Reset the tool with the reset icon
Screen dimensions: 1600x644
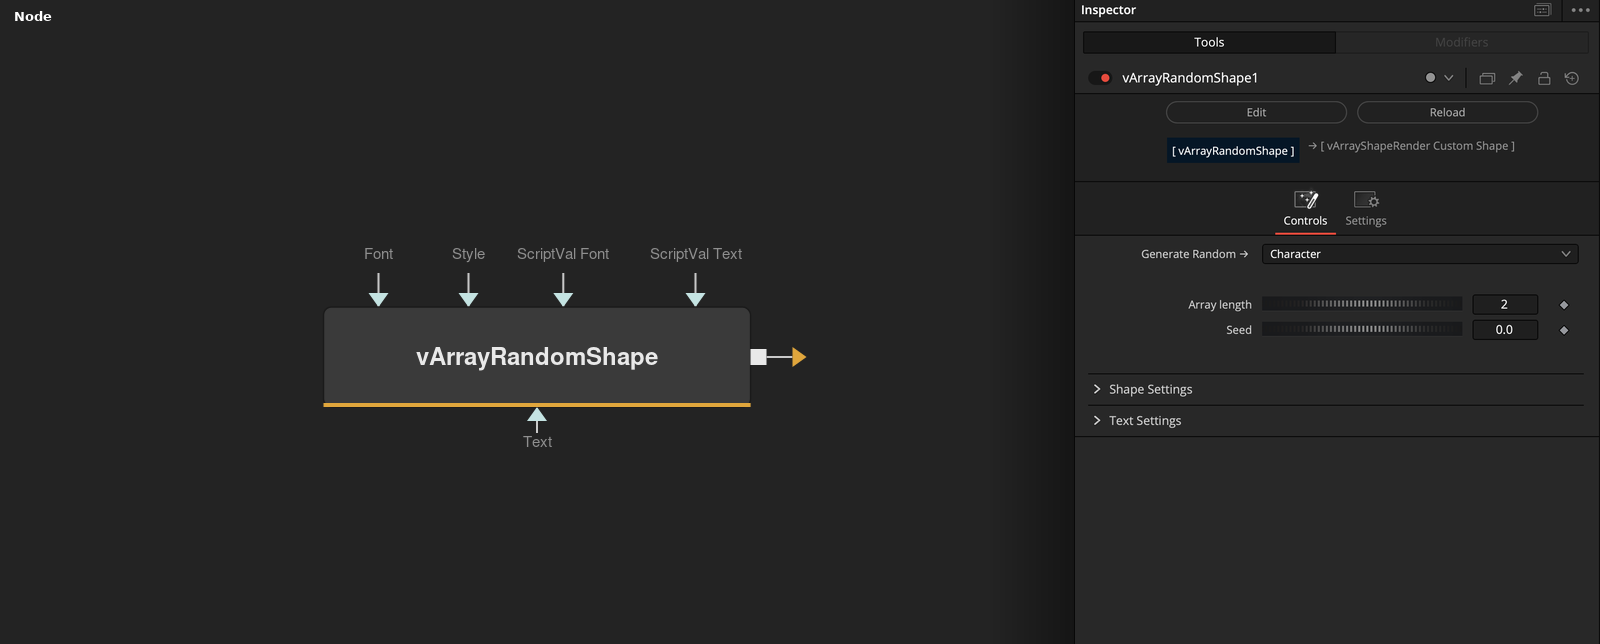pyautogui.click(x=1572, y=78)
